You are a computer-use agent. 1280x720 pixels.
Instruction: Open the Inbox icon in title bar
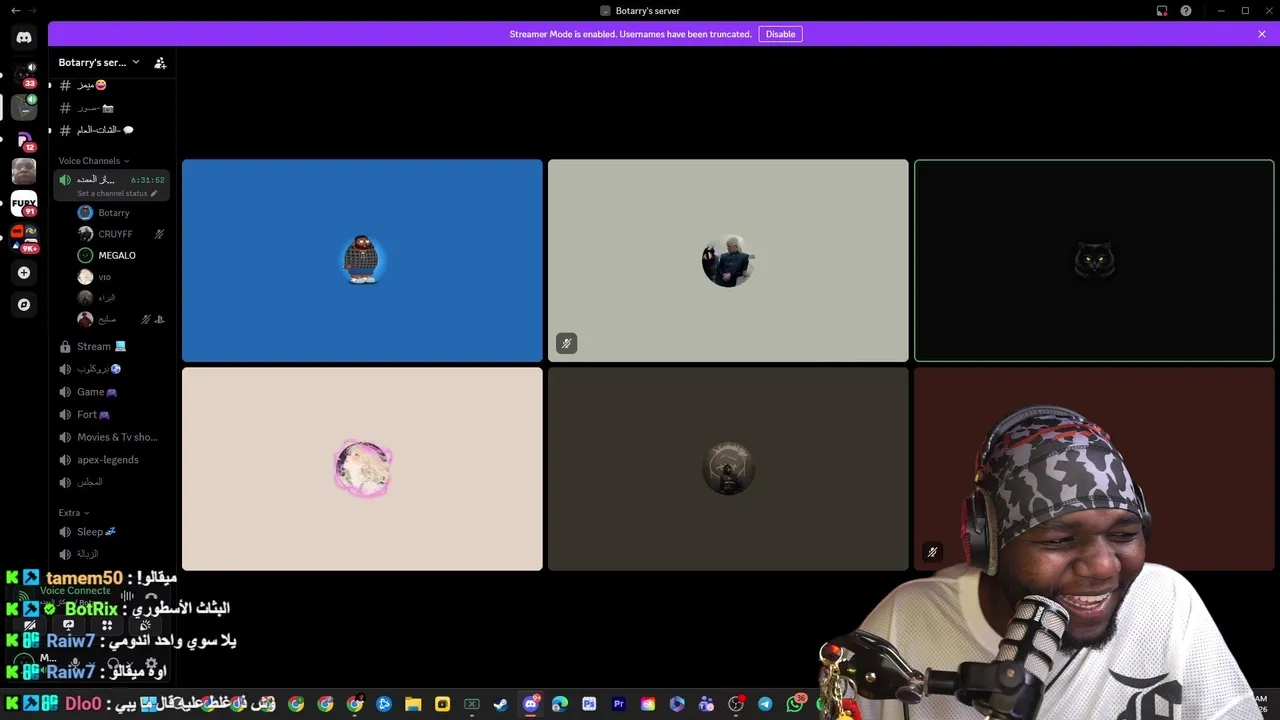click(x=1162, y=11)
